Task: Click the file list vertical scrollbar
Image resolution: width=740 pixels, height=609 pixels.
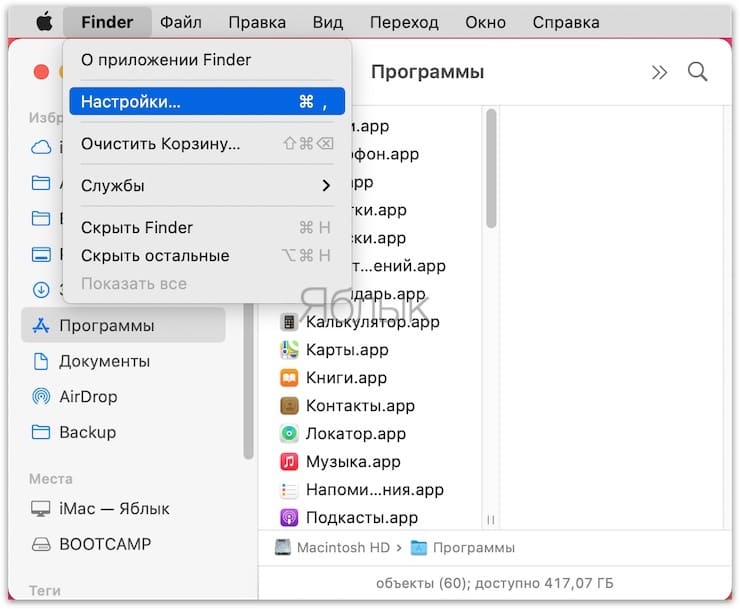Action: [x=491, y=169]
